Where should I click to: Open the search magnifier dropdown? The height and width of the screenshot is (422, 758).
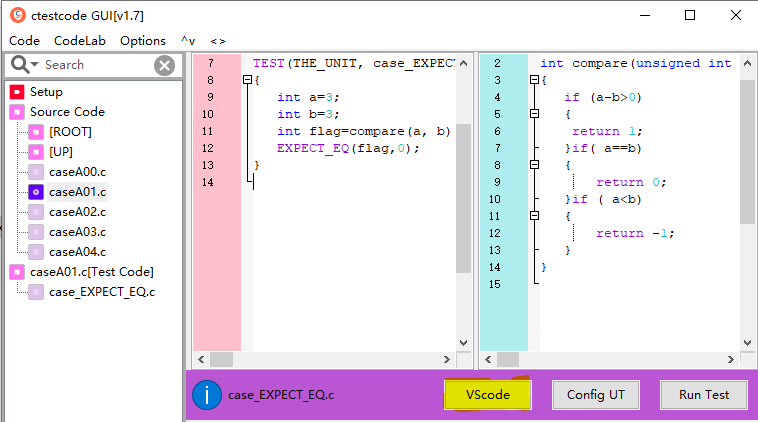[25, 65]
